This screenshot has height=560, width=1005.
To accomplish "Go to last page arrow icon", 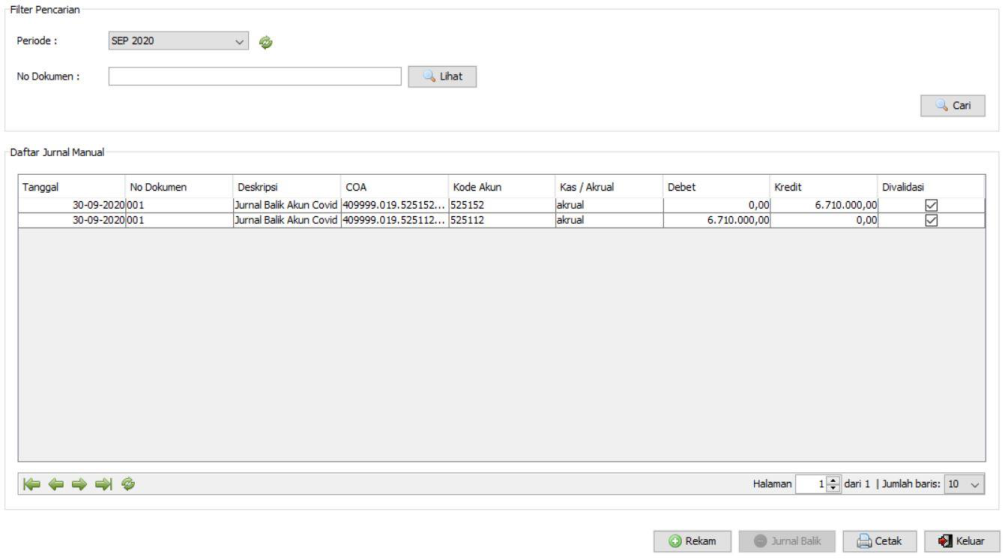I will [x=104, y=484].
